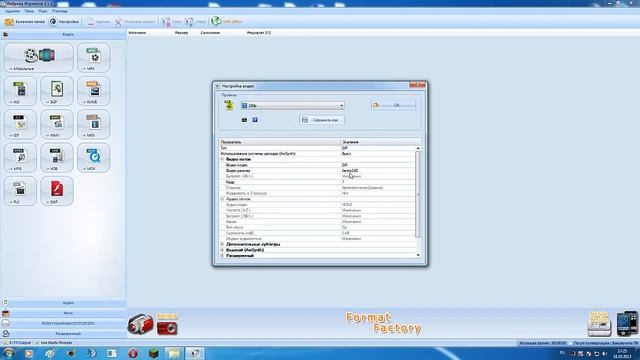Open the Тема menu
Screen dimensions: 640x360
(x=29, y=11)
